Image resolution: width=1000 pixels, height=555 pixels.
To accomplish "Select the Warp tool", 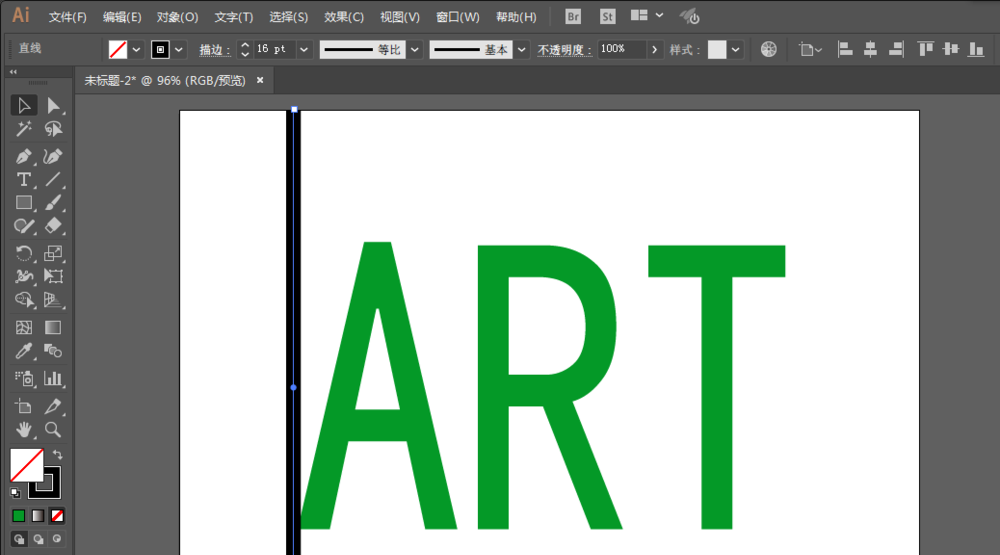I will pyautogui.click(x=24, y=276).
